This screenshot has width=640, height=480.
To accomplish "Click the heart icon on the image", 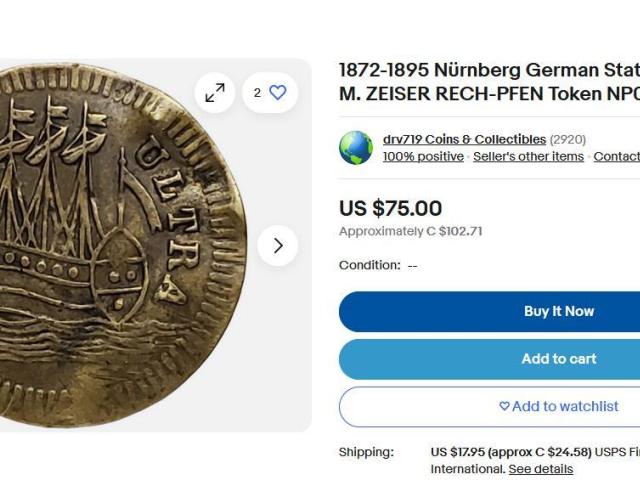I will [277, 93].
